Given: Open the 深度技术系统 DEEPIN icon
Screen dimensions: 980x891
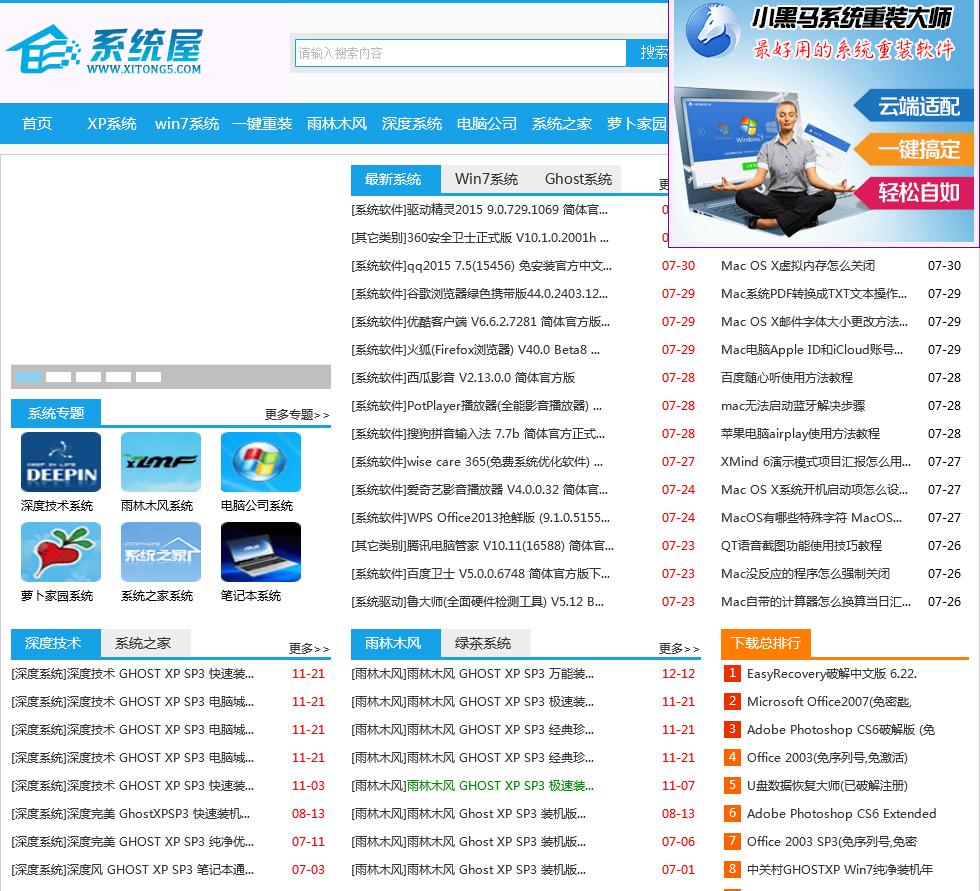Looking at the screenshot, I should pyautogui.click(x=61, y=462).
